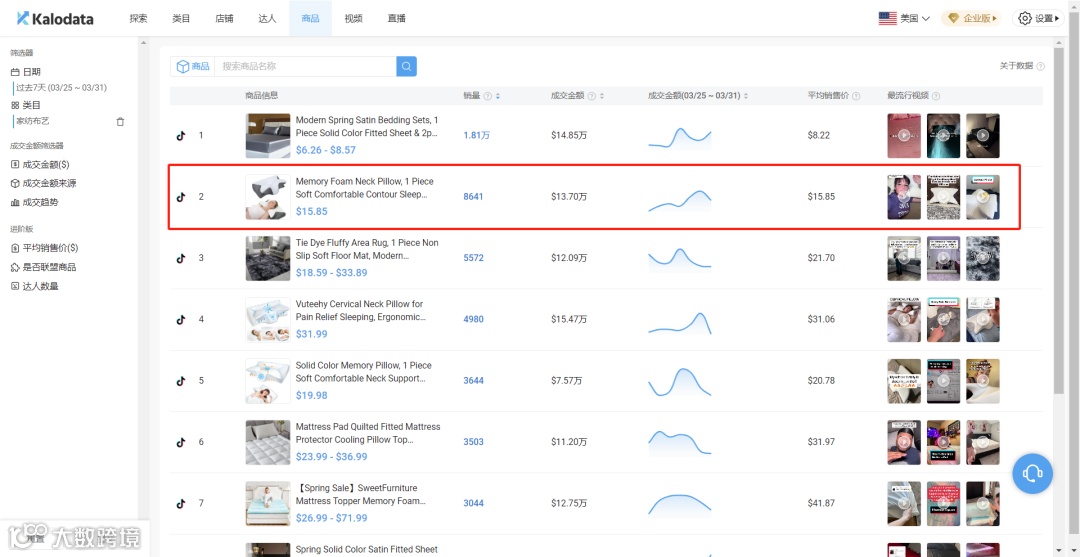Image resolution: width=1080 pixels, height=557 pixels.
Task: Click inside the 搜索商品名称 search field
Action: pyautogui.click(x=305, y=66)
